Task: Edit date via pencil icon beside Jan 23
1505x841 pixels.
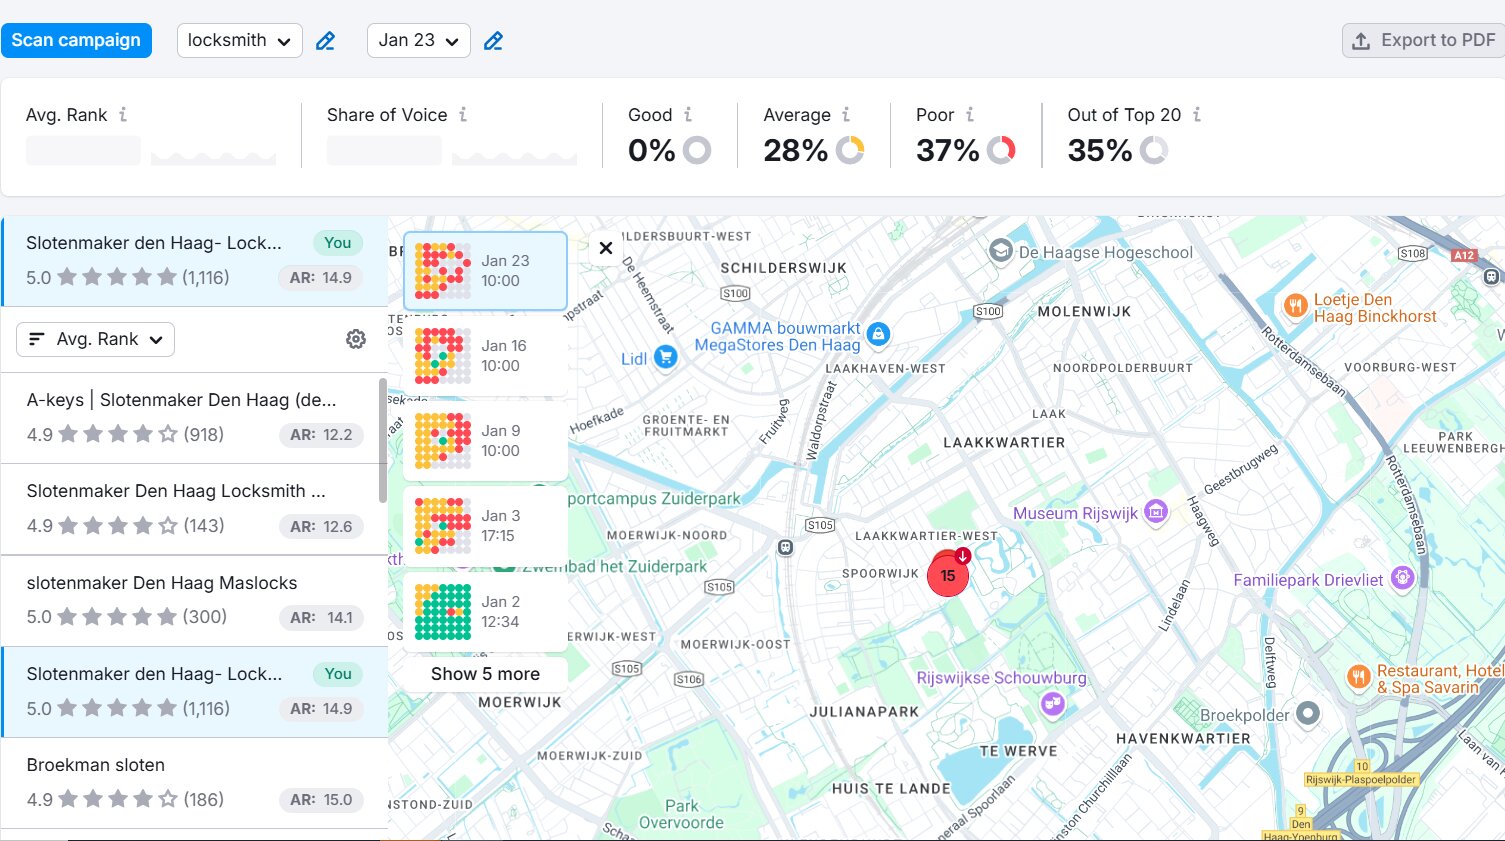Action: pyautogui.click(x=493, y=41)
